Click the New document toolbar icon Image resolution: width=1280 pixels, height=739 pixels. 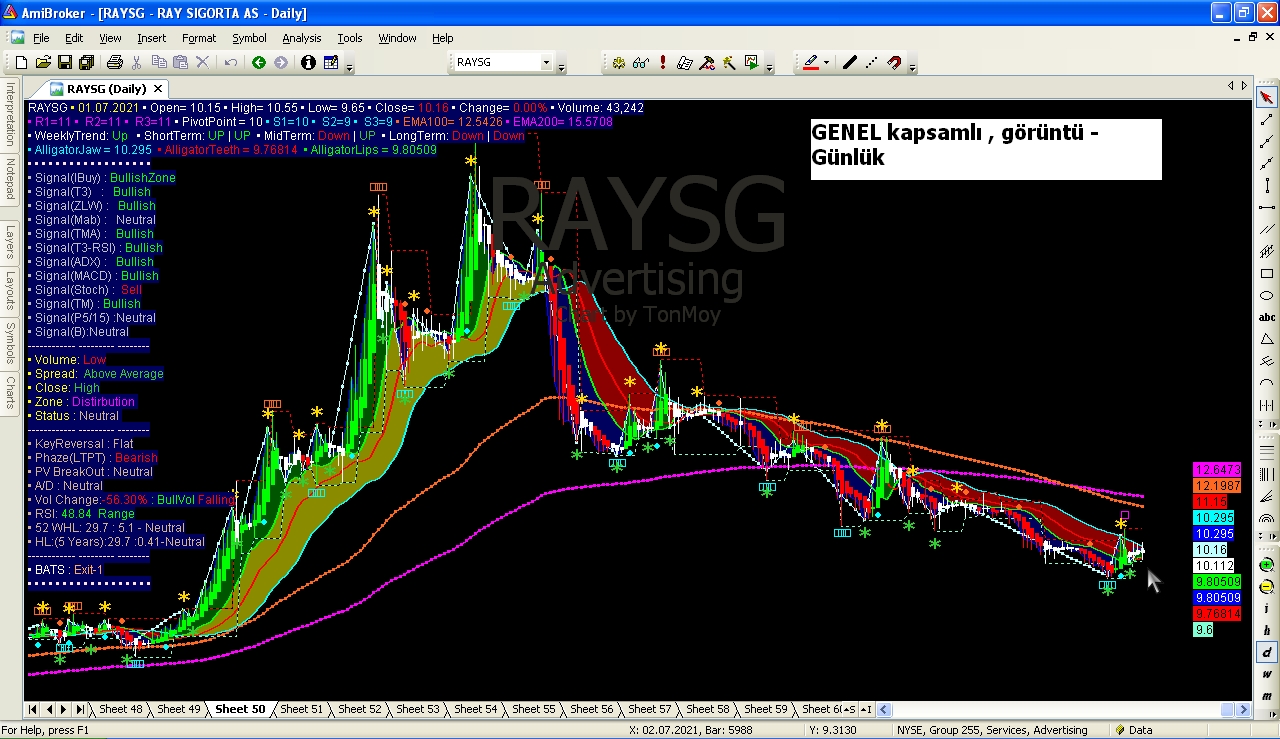tap(21, 62)
